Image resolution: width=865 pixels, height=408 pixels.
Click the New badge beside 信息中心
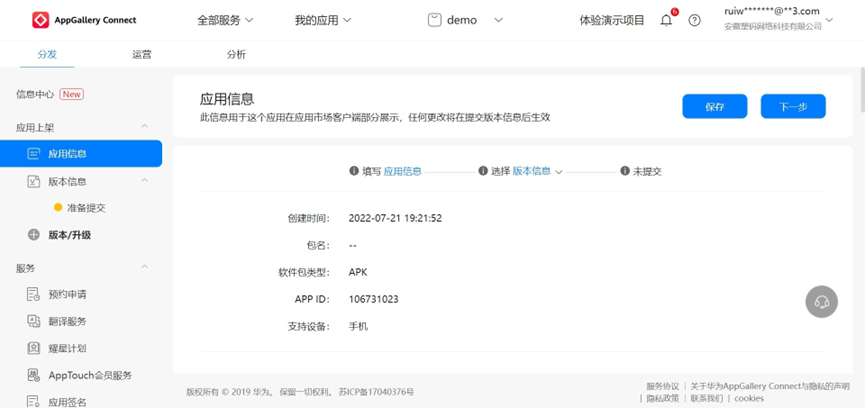pyautogui.click(x=72, y=94)
